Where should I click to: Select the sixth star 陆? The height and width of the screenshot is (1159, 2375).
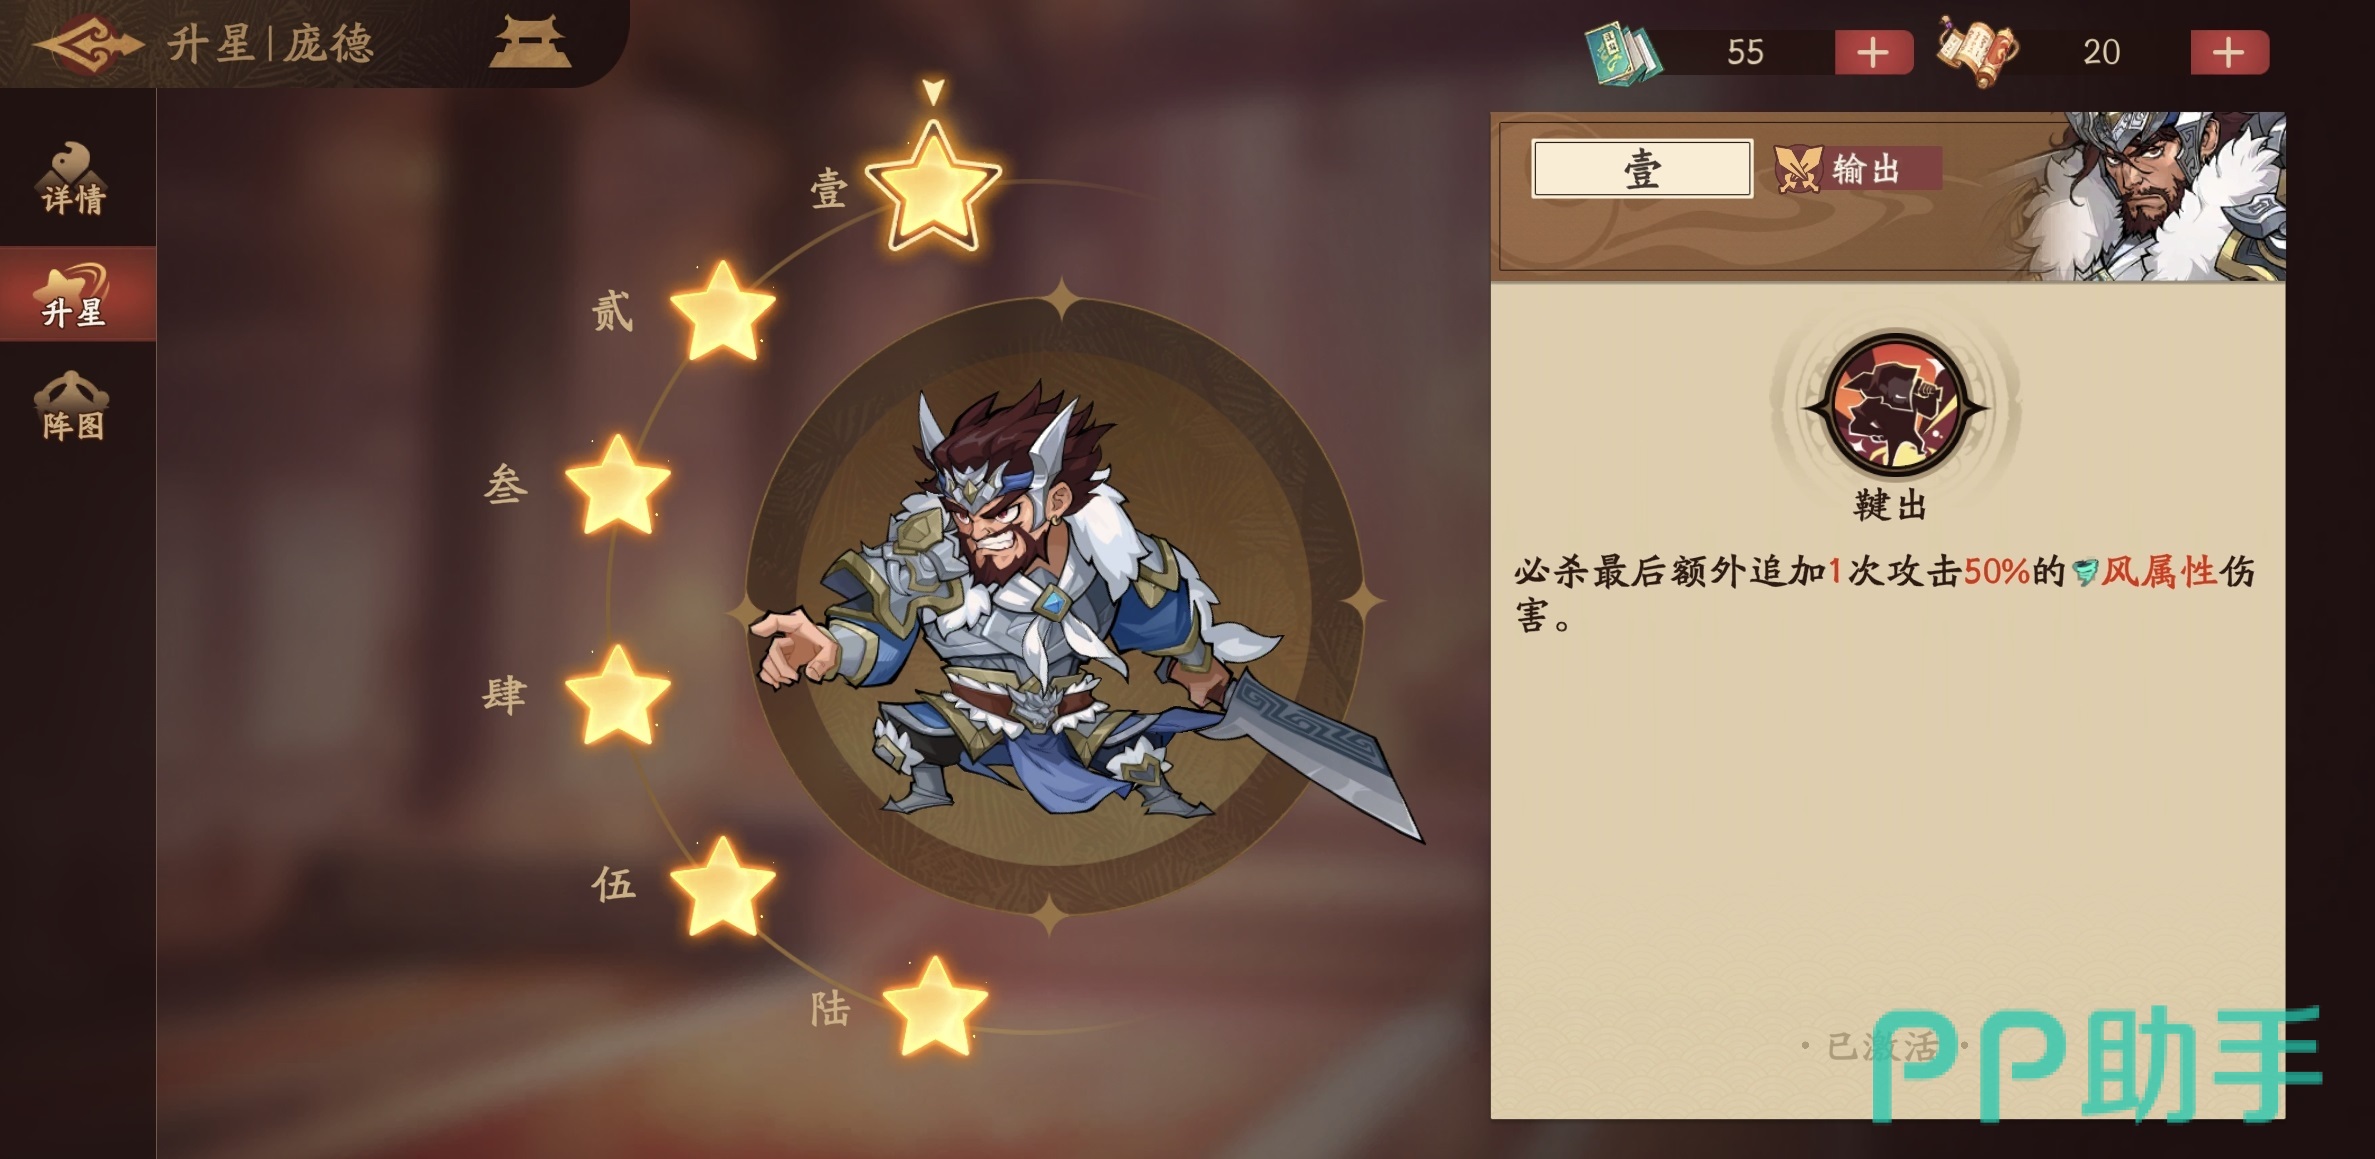[x=935, y=1007]
